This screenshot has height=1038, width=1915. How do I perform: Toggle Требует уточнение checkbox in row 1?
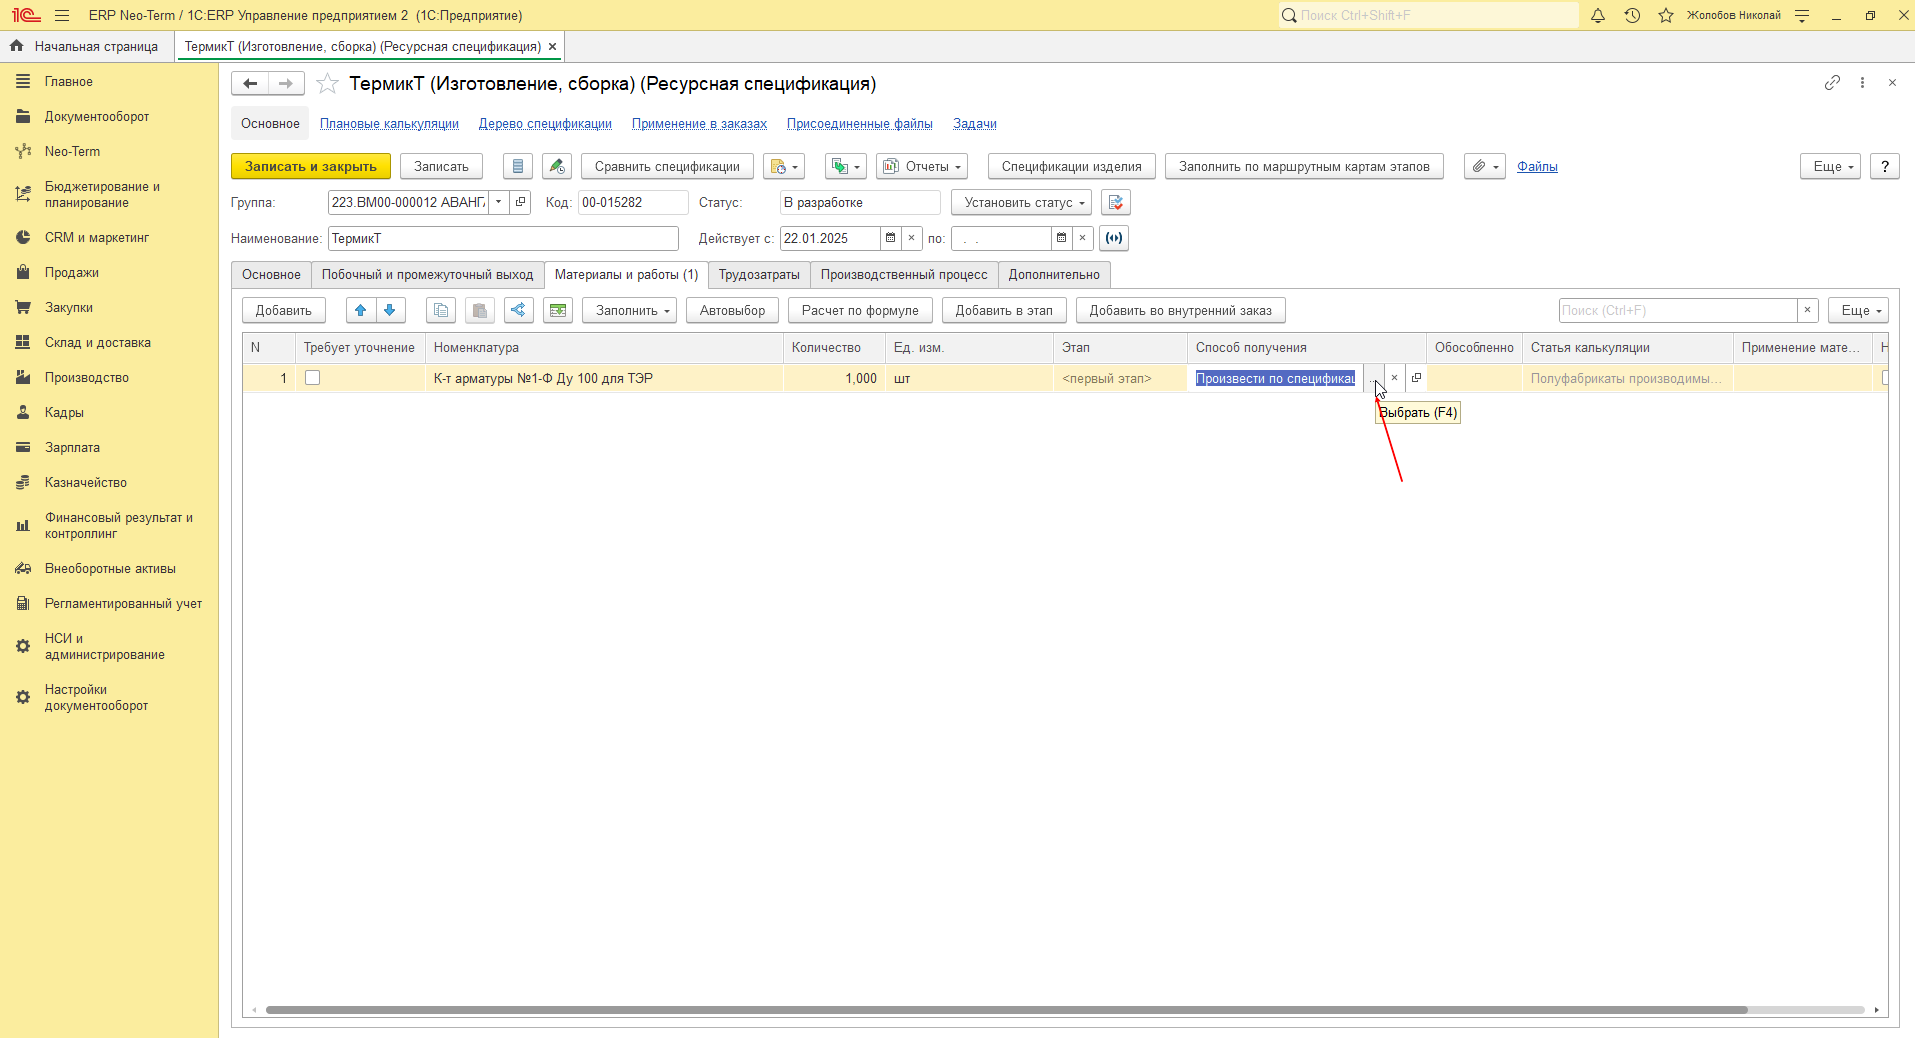pos(313,378)
